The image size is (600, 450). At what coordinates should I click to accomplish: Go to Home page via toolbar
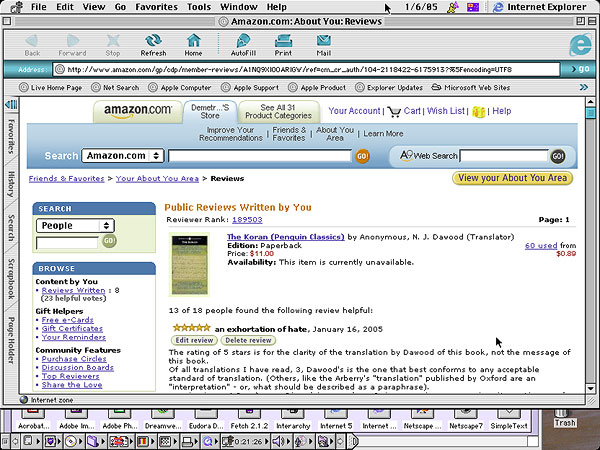193,45
